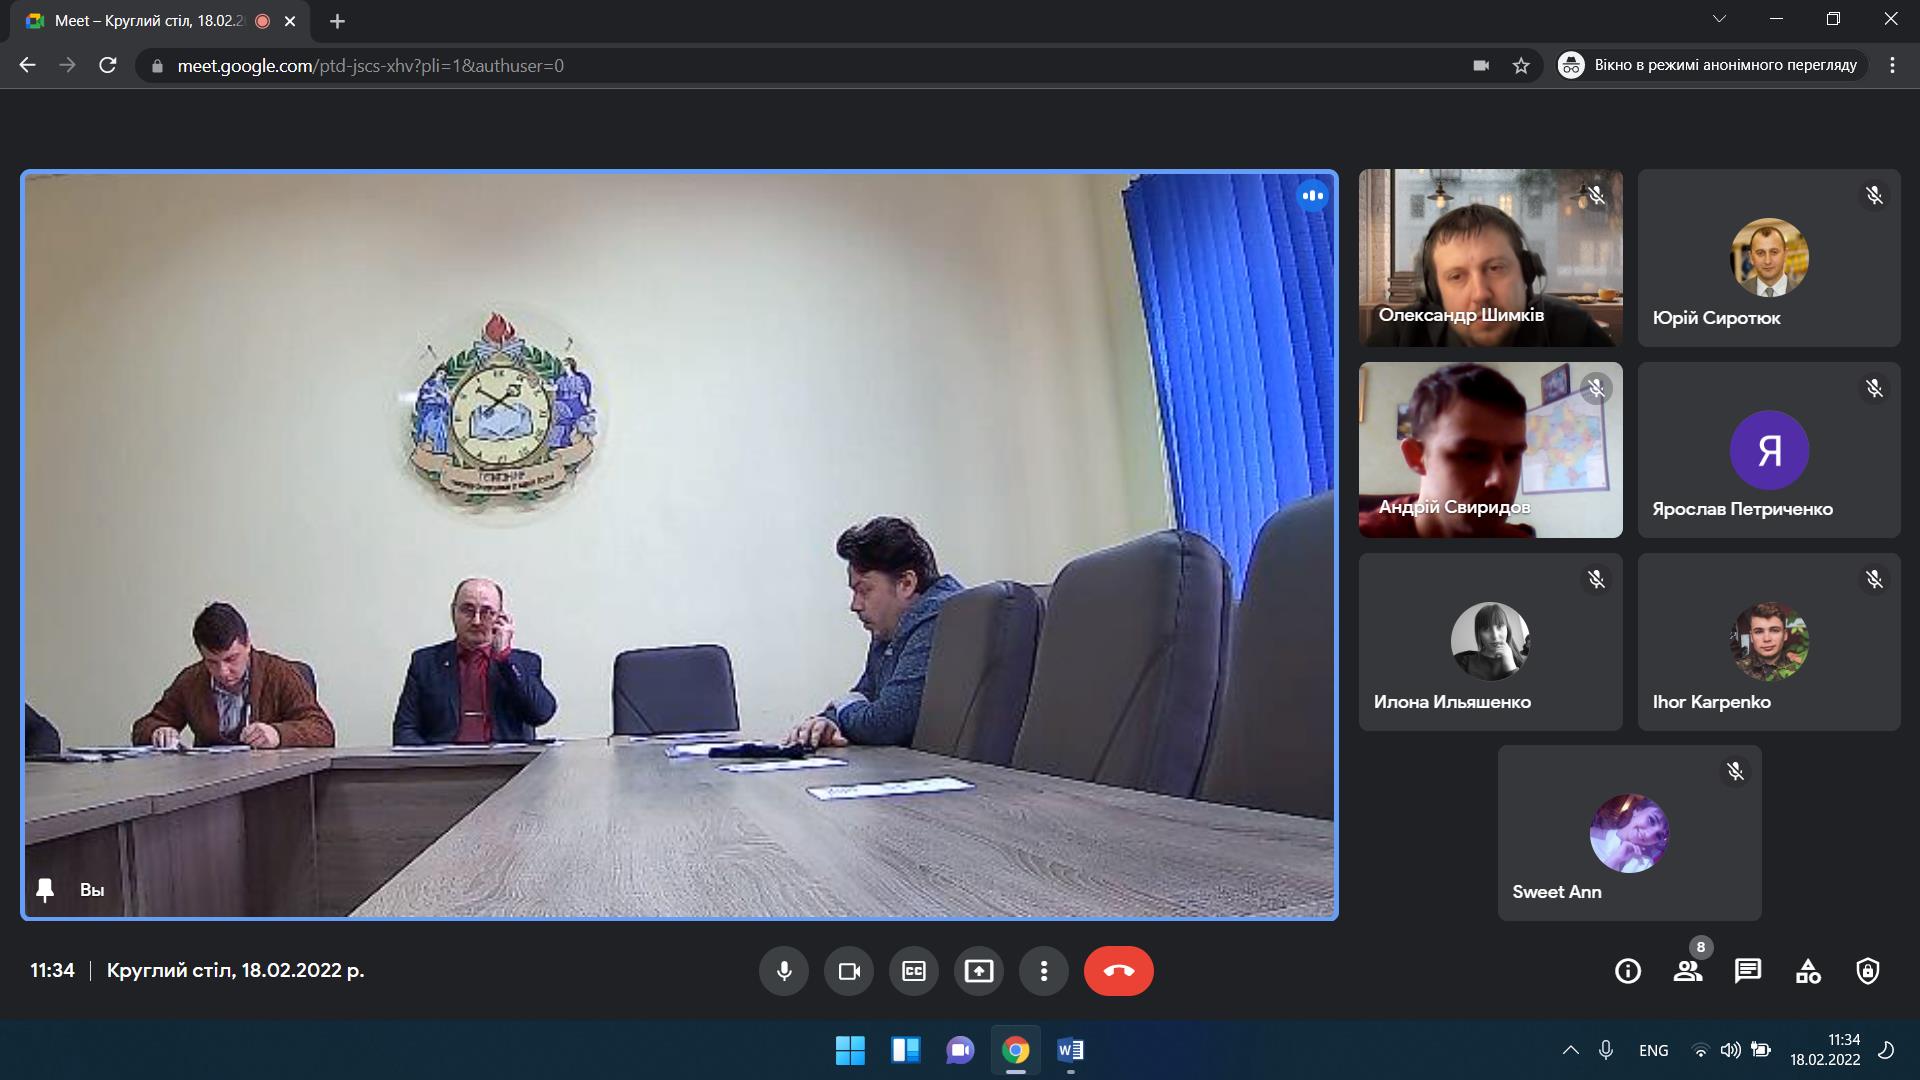The height and width of the screenshot is (1080, 1920).
Task: Open the in-call chat messages
Action: click(x=1748, y=971)
